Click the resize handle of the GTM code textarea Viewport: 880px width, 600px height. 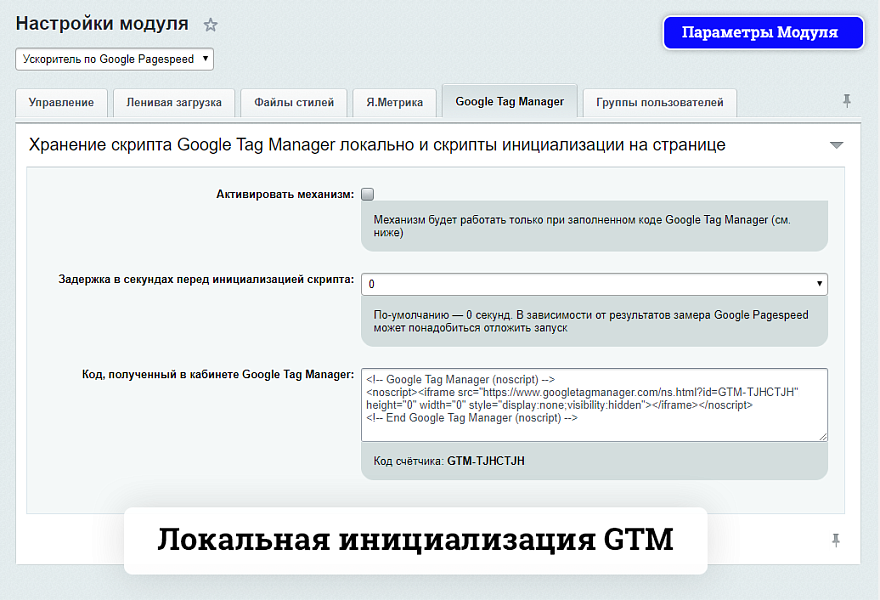click(823, 438)
